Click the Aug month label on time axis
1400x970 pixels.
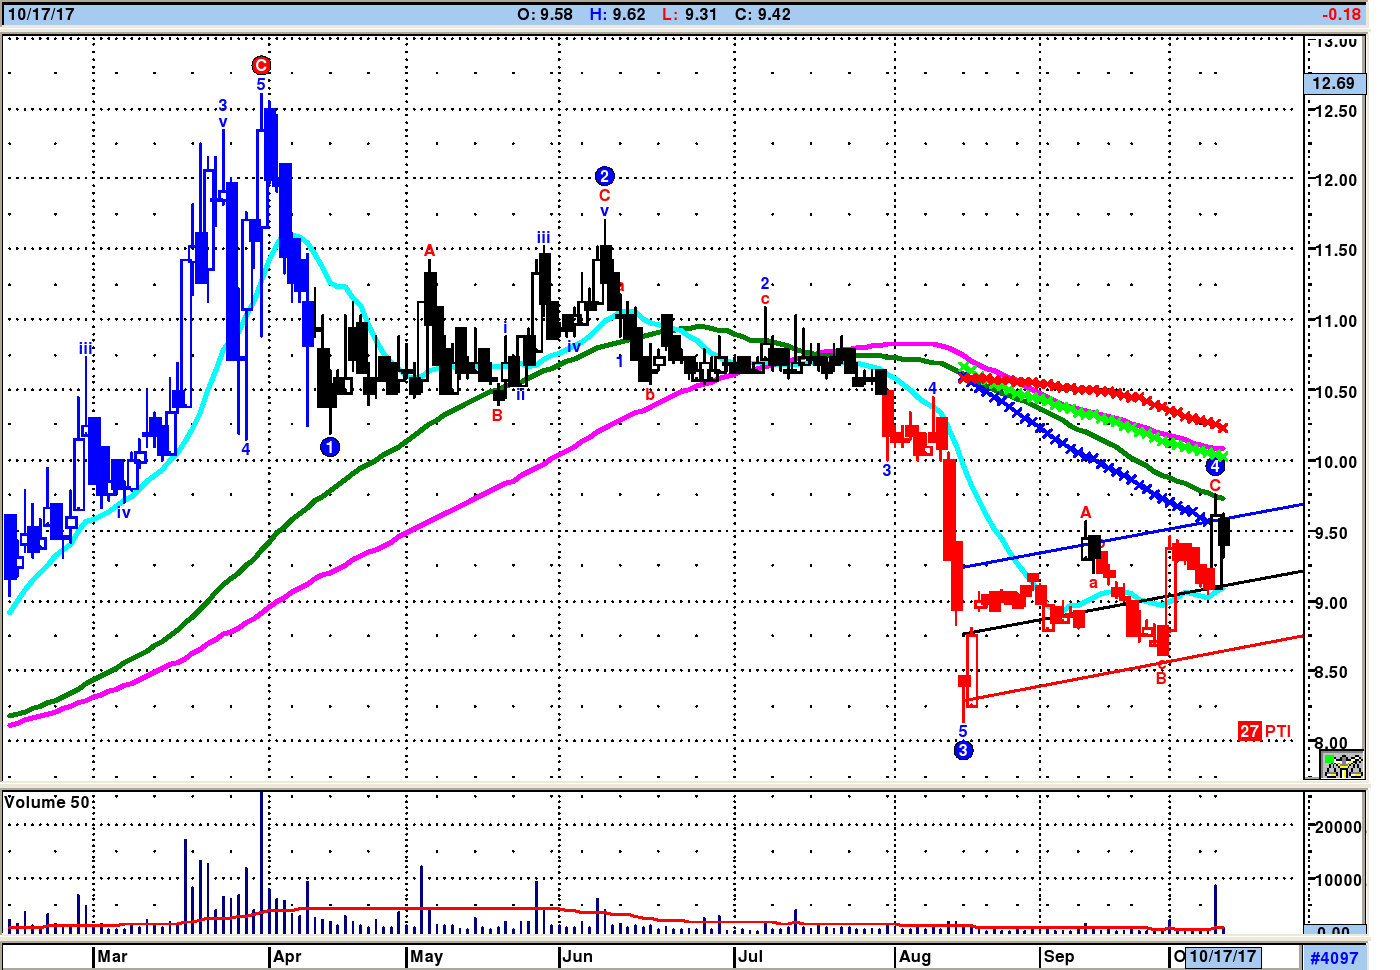coord(914,956)
